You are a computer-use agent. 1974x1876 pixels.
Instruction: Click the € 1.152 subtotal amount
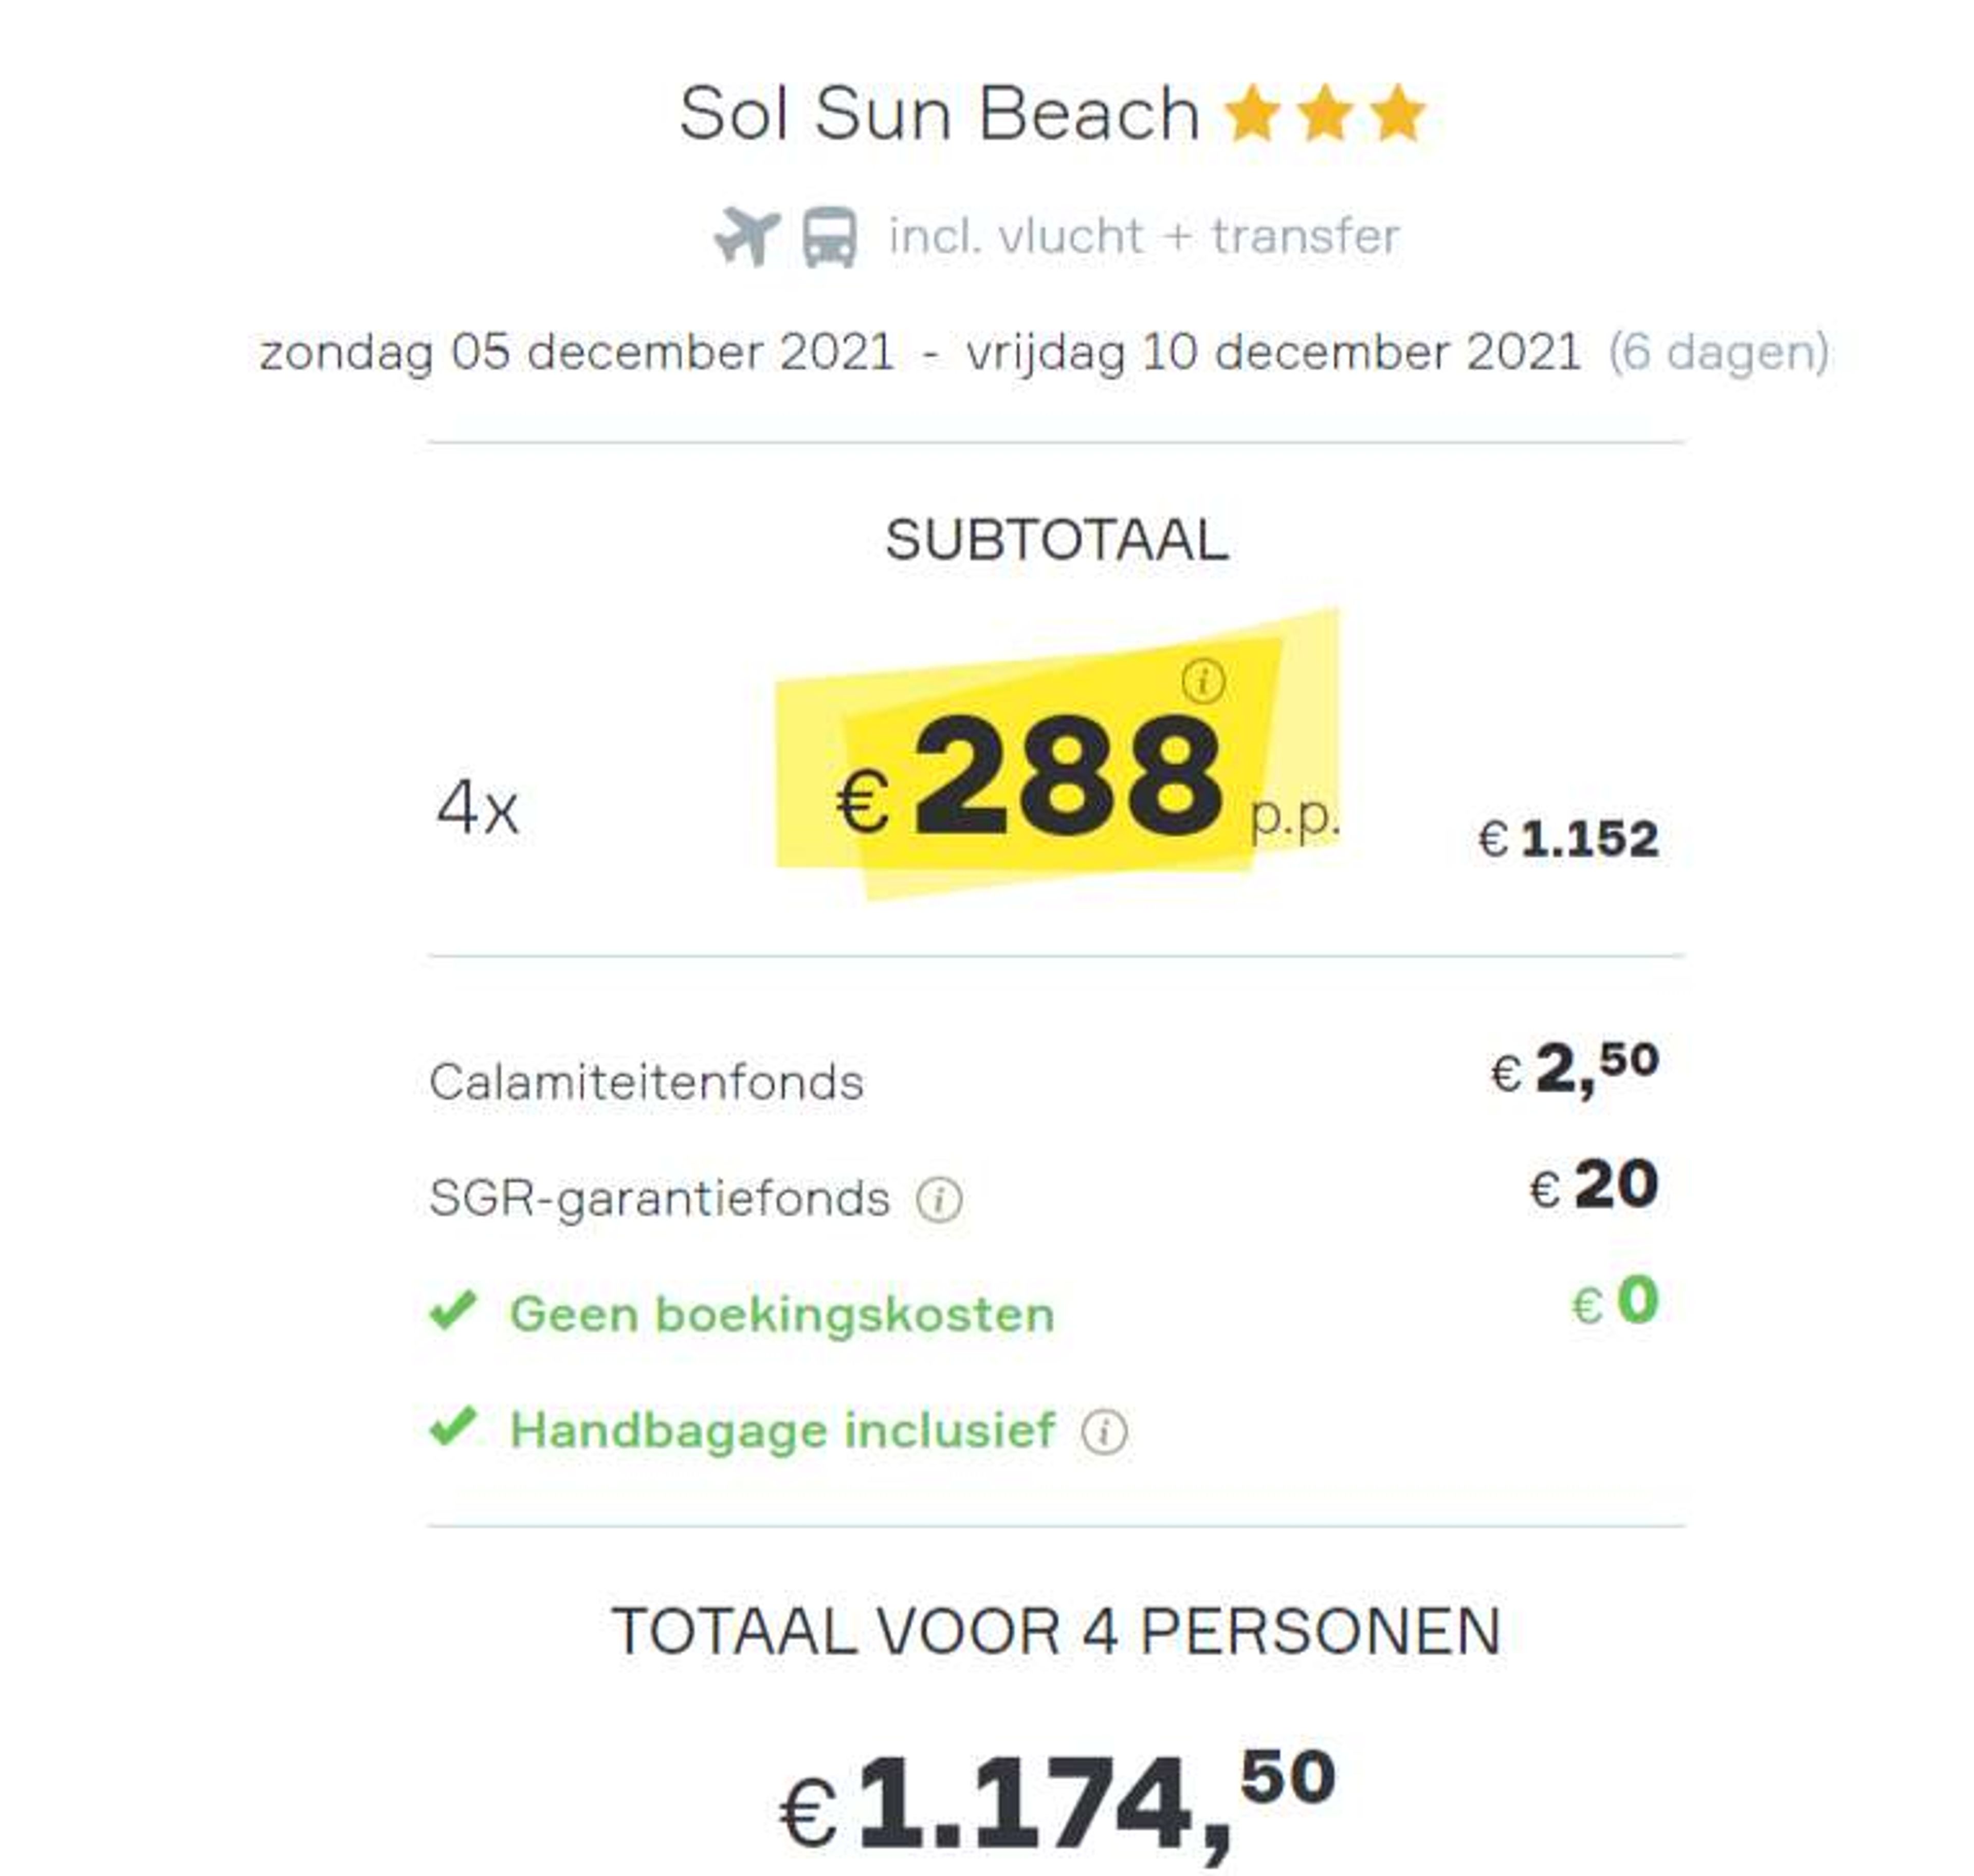click(x=1568, y=838)
